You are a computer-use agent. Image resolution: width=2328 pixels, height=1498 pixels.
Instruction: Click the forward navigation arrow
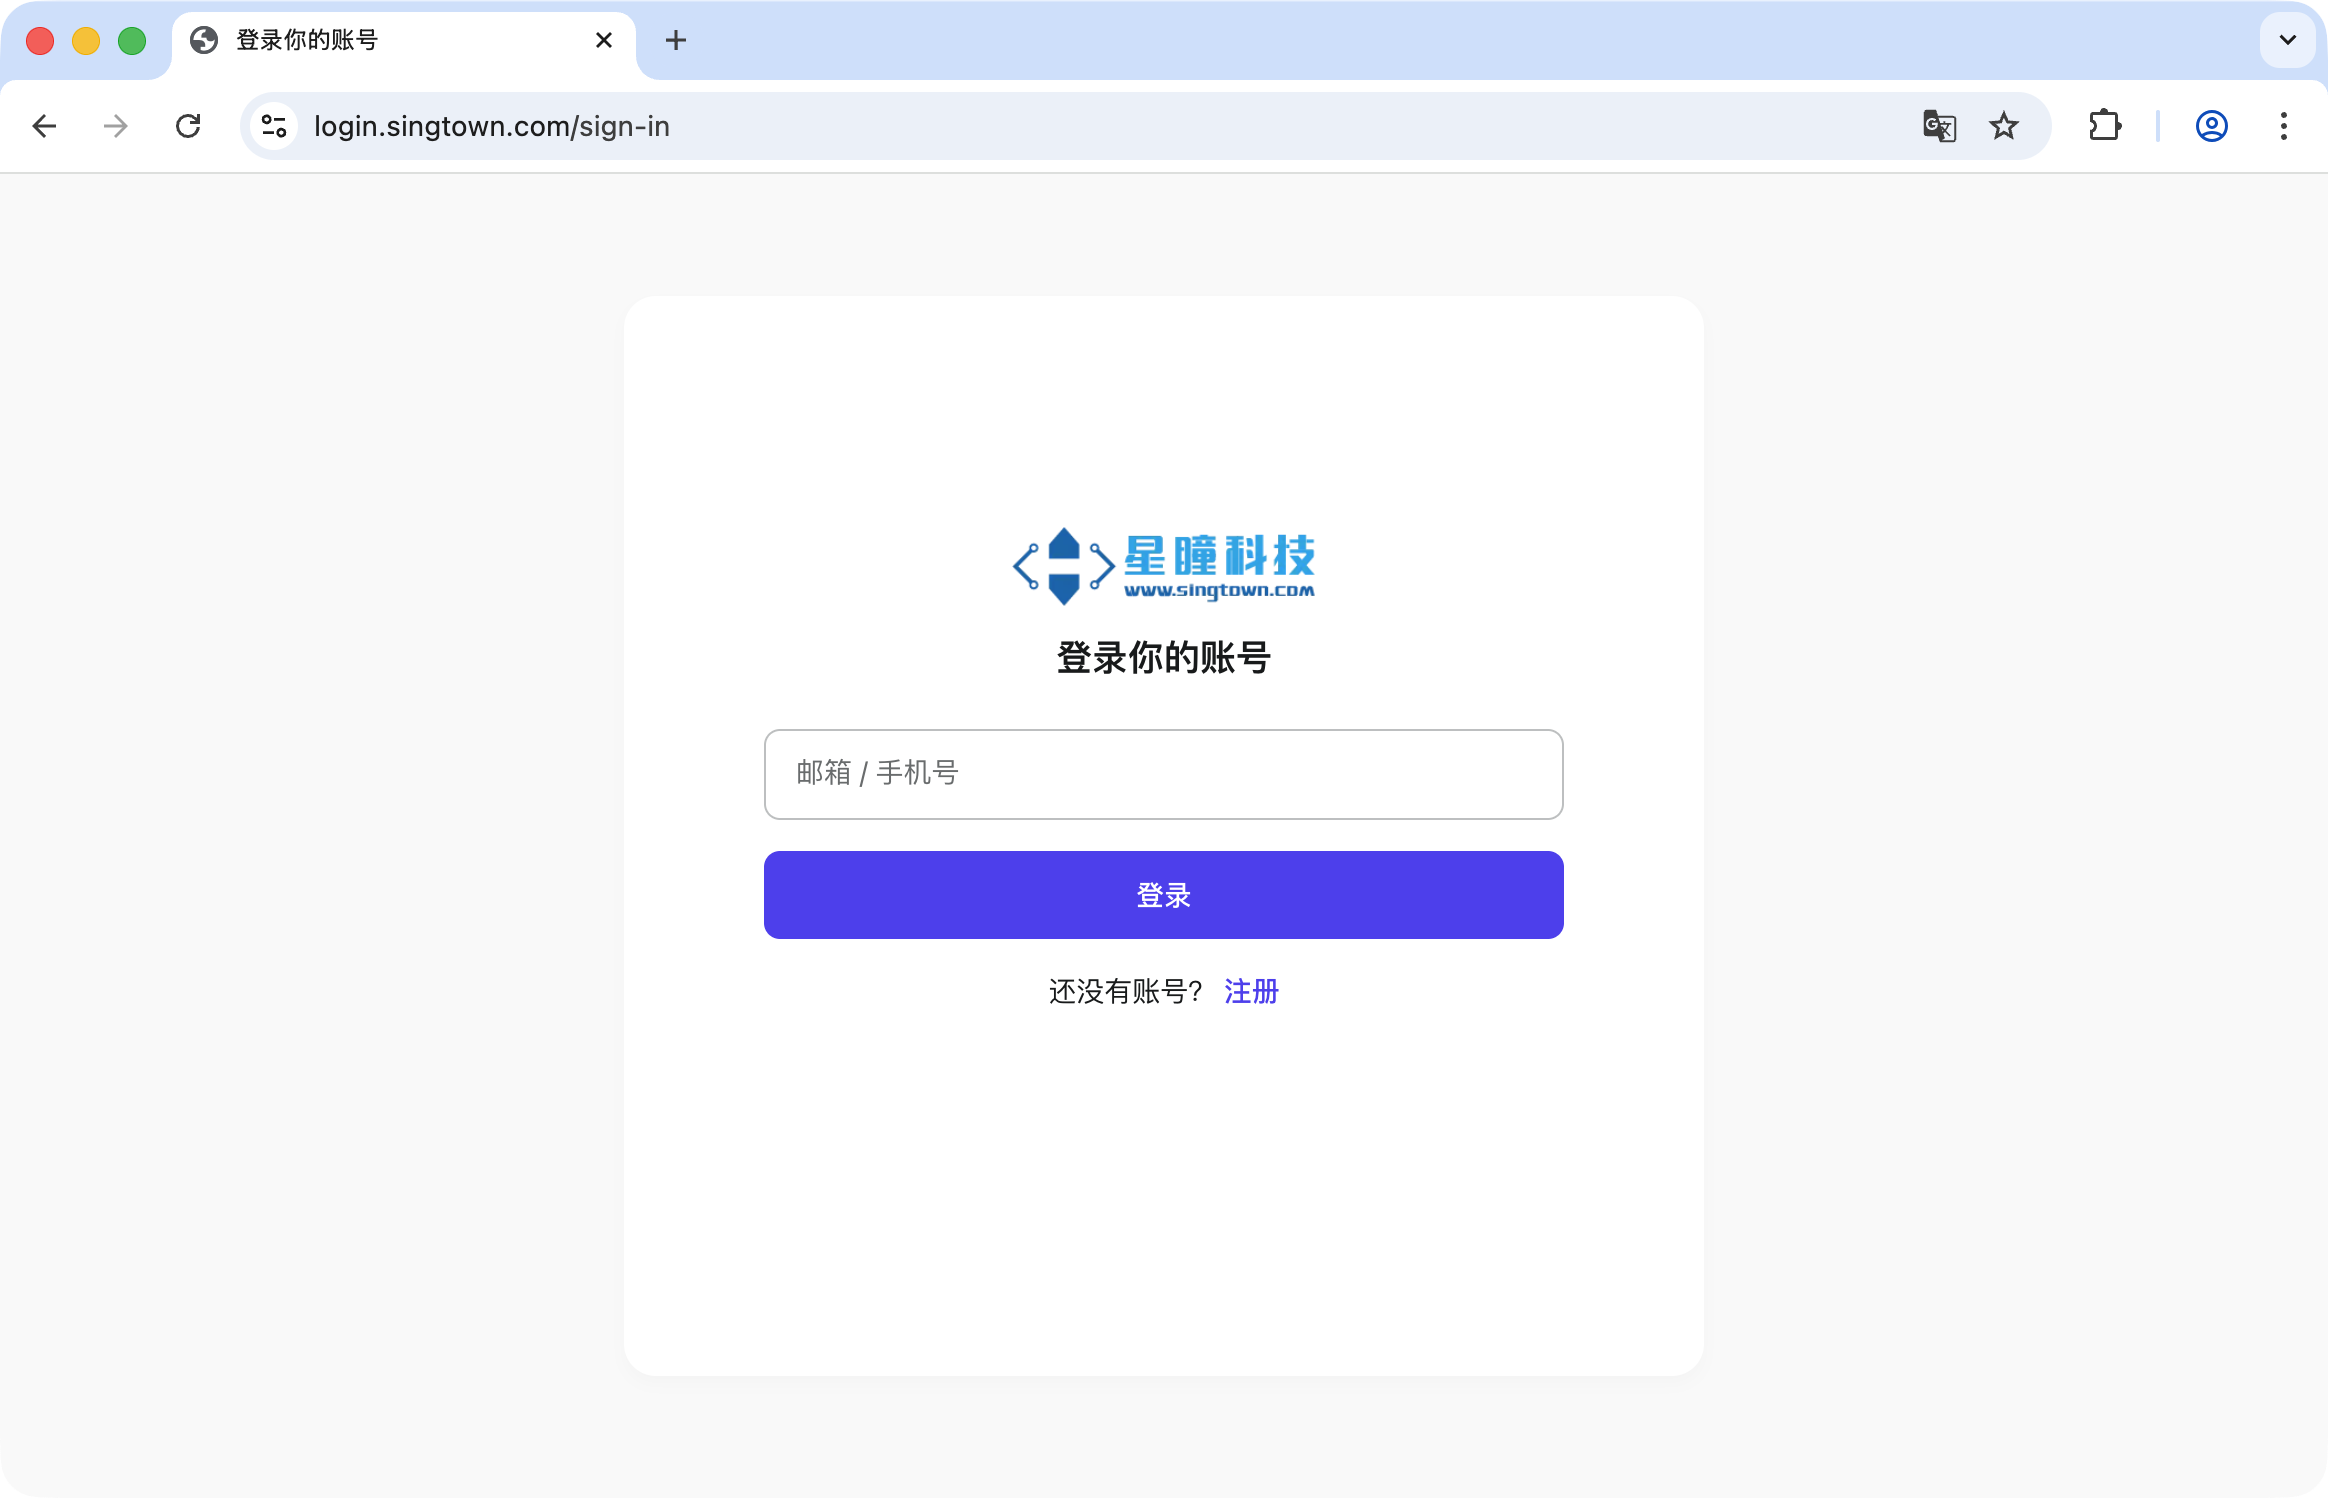click(116, 126)
